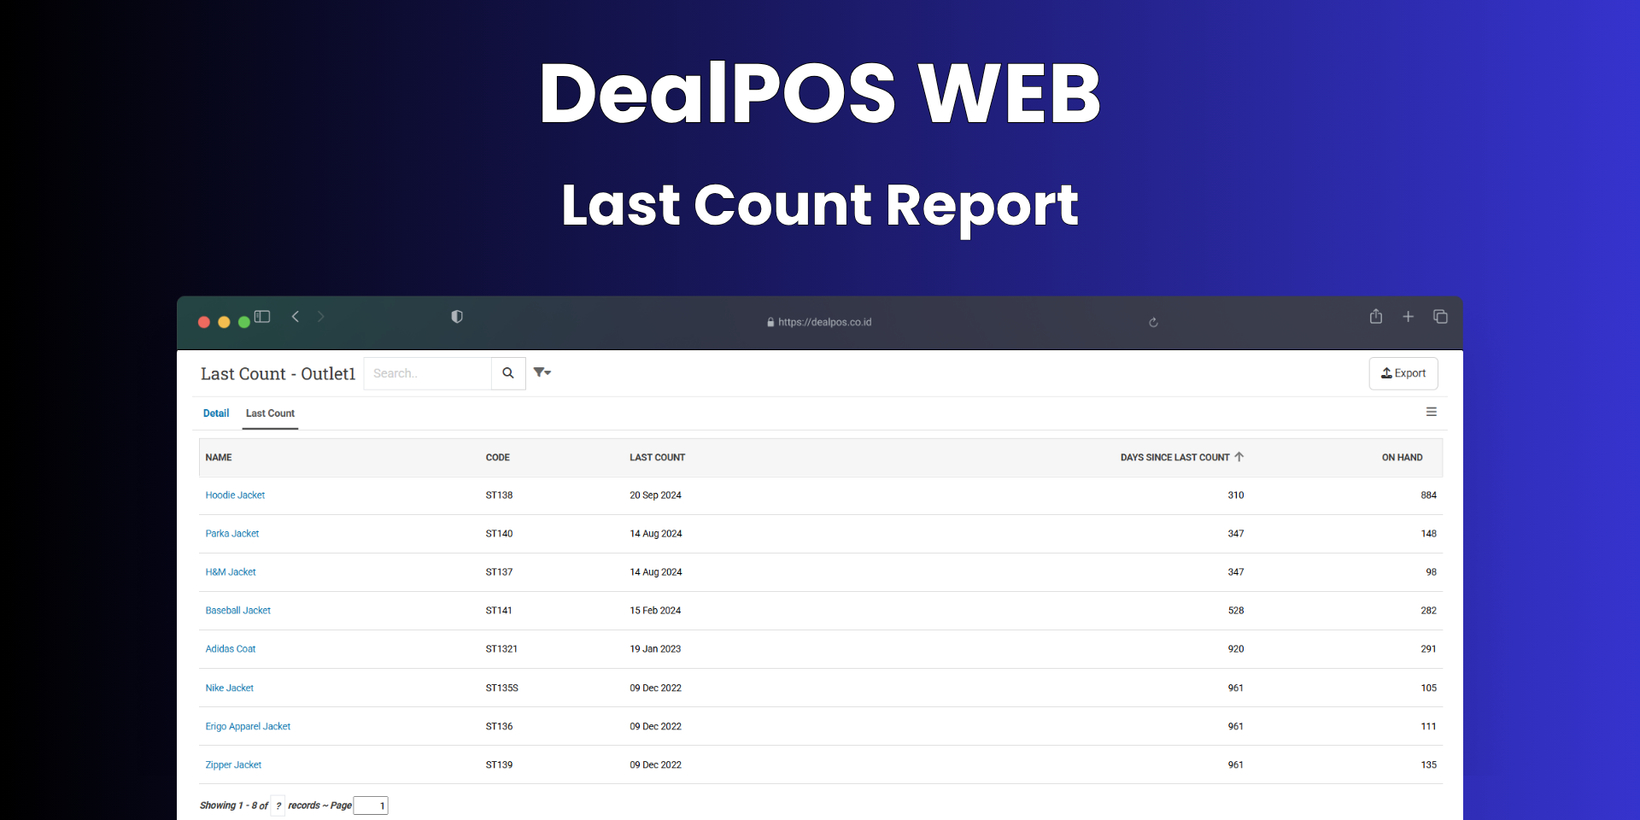Click days value 310
Image resolution: width=1640 pixels, height=820 pixels.
coord(1236,495)
